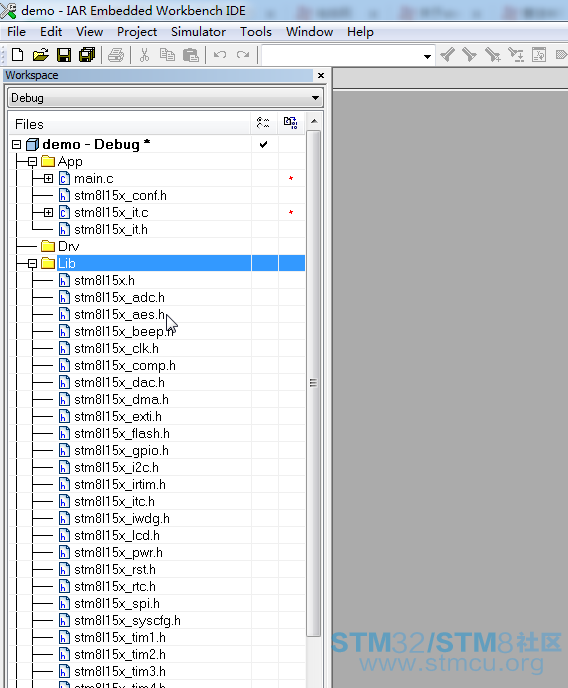Open the Debug configuration dropdown
Screen dimensions: 568x688
pyautogui.click(x=315, y=98)
